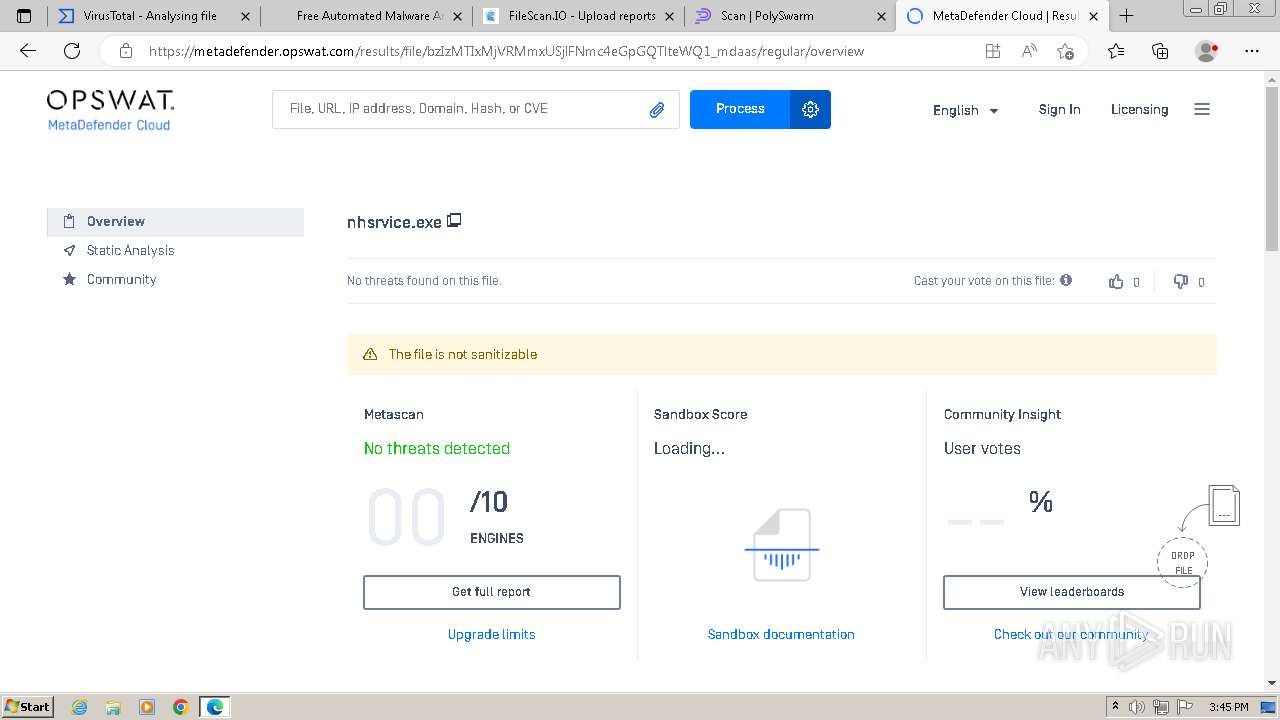Open the Favorites list

(1116, 51)
